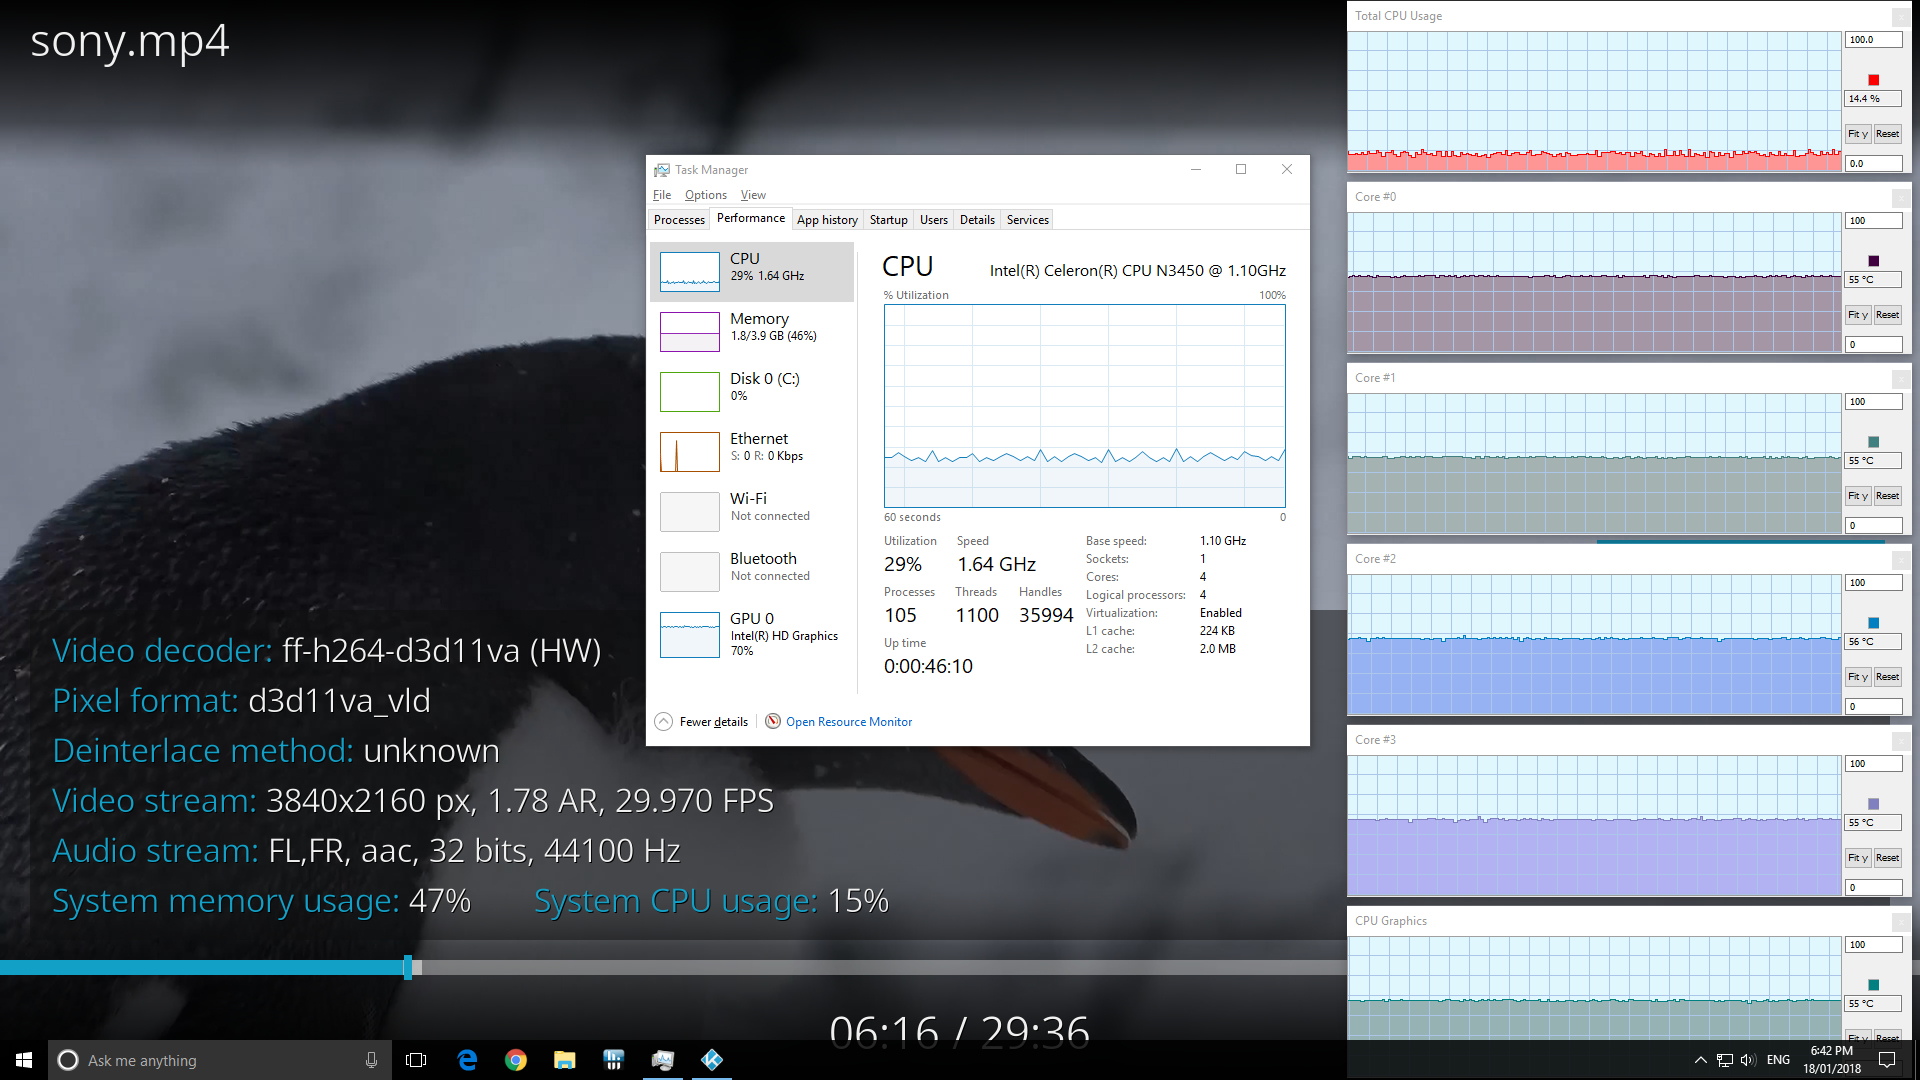This screenshot has height=1080, width=1920.
Task: Open File Explorer from the taskbar
Action: tap(565, 1060)
